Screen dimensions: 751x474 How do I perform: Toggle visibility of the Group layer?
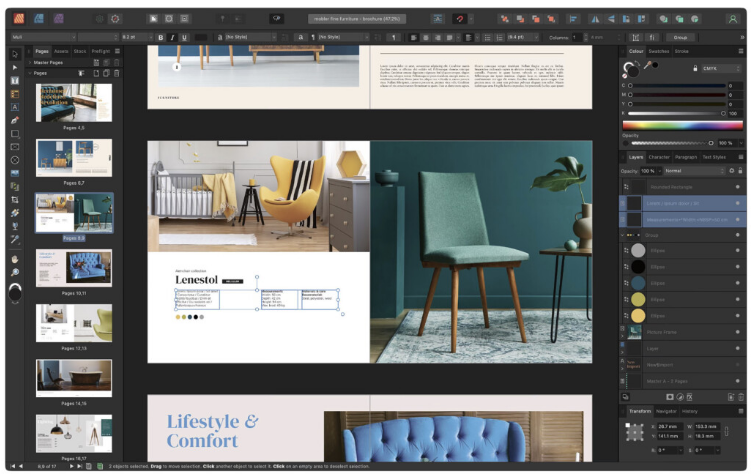(x=738, y=234)
